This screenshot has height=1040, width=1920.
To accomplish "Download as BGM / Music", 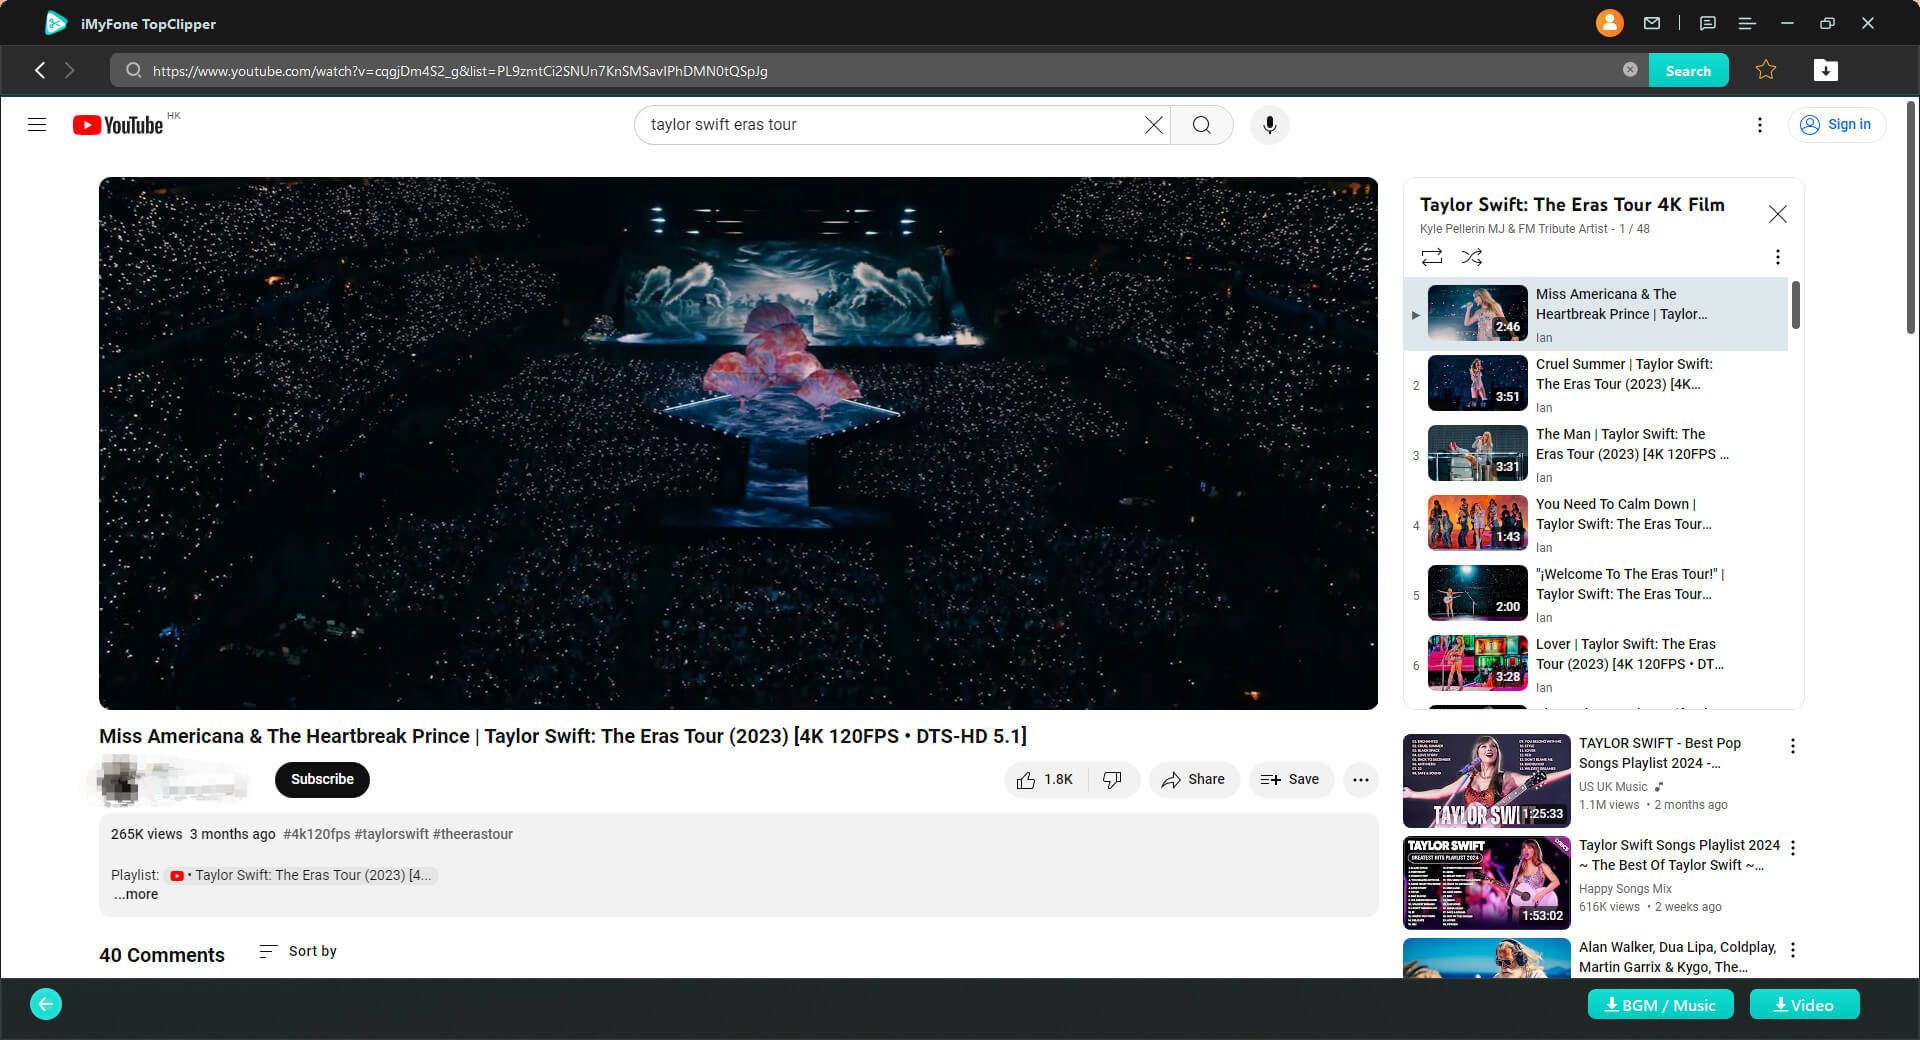I will 1660,1005.
